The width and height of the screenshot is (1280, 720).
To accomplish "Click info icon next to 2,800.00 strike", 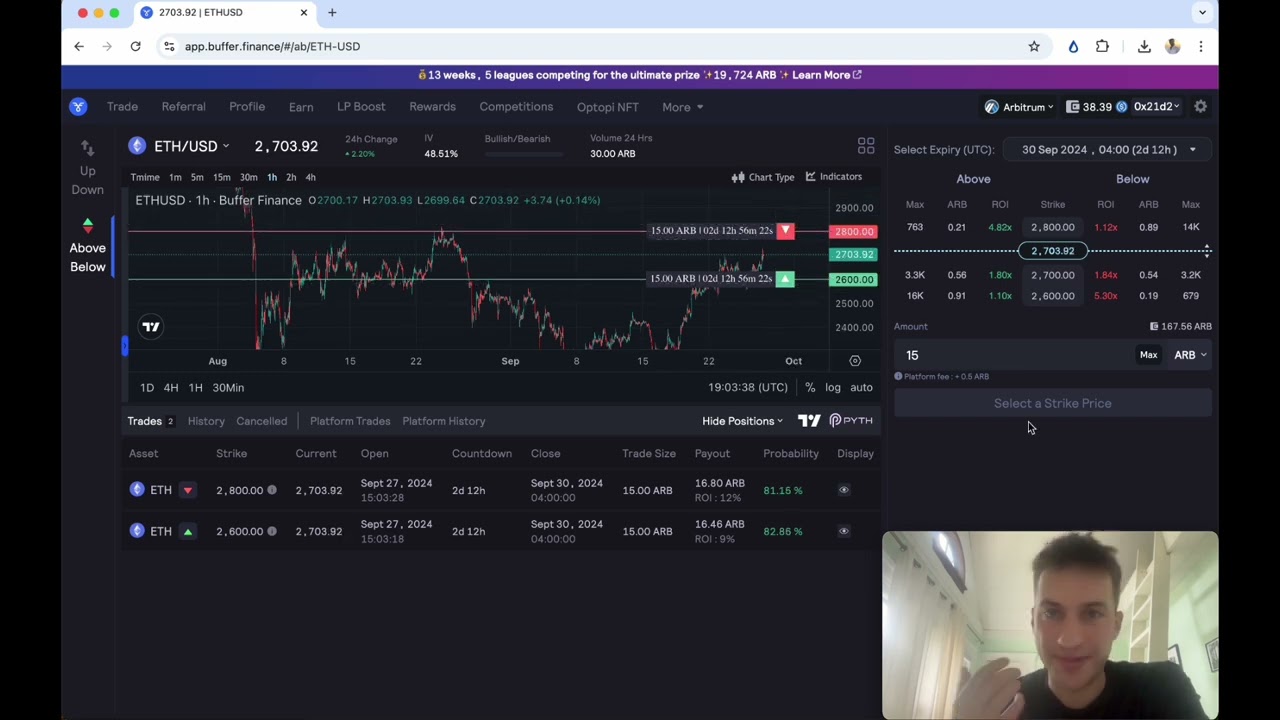I will [272, 490].
